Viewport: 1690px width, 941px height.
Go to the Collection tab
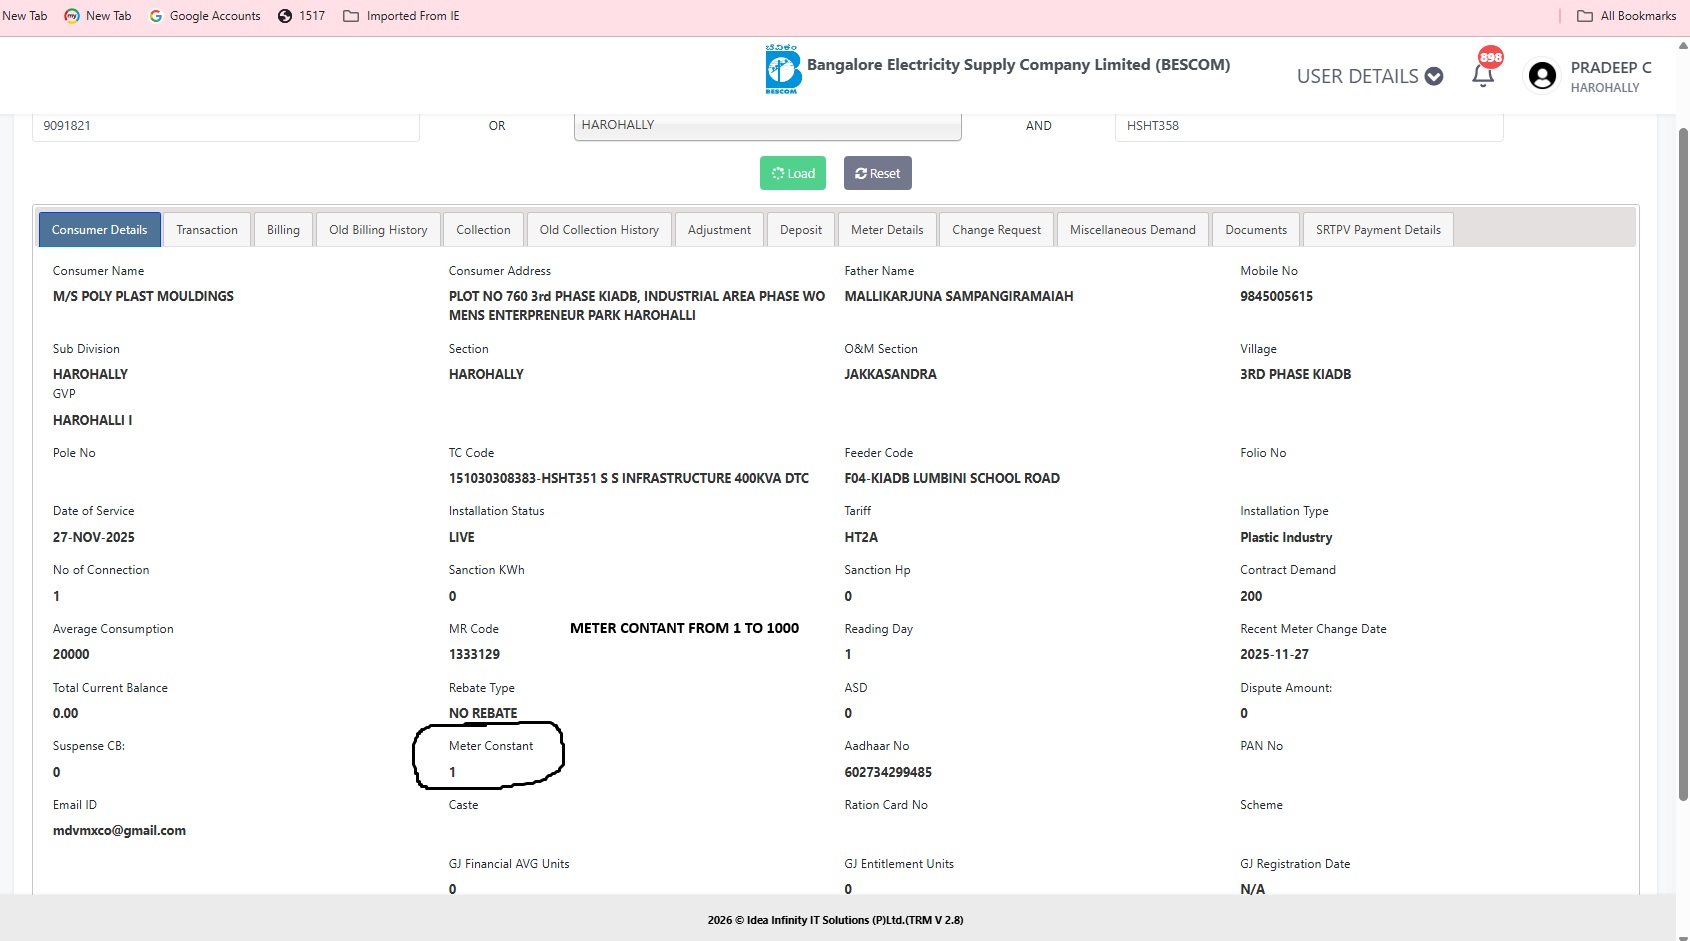tap(483, 230)
